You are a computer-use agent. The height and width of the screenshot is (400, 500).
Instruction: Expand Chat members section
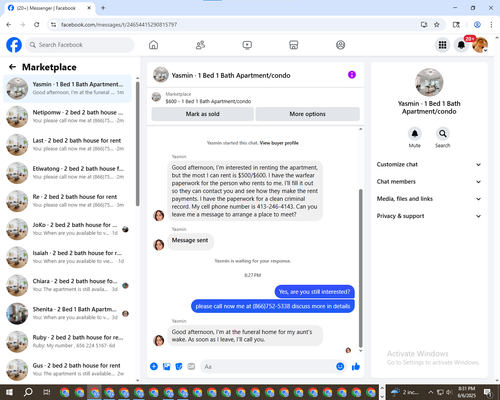429,182
